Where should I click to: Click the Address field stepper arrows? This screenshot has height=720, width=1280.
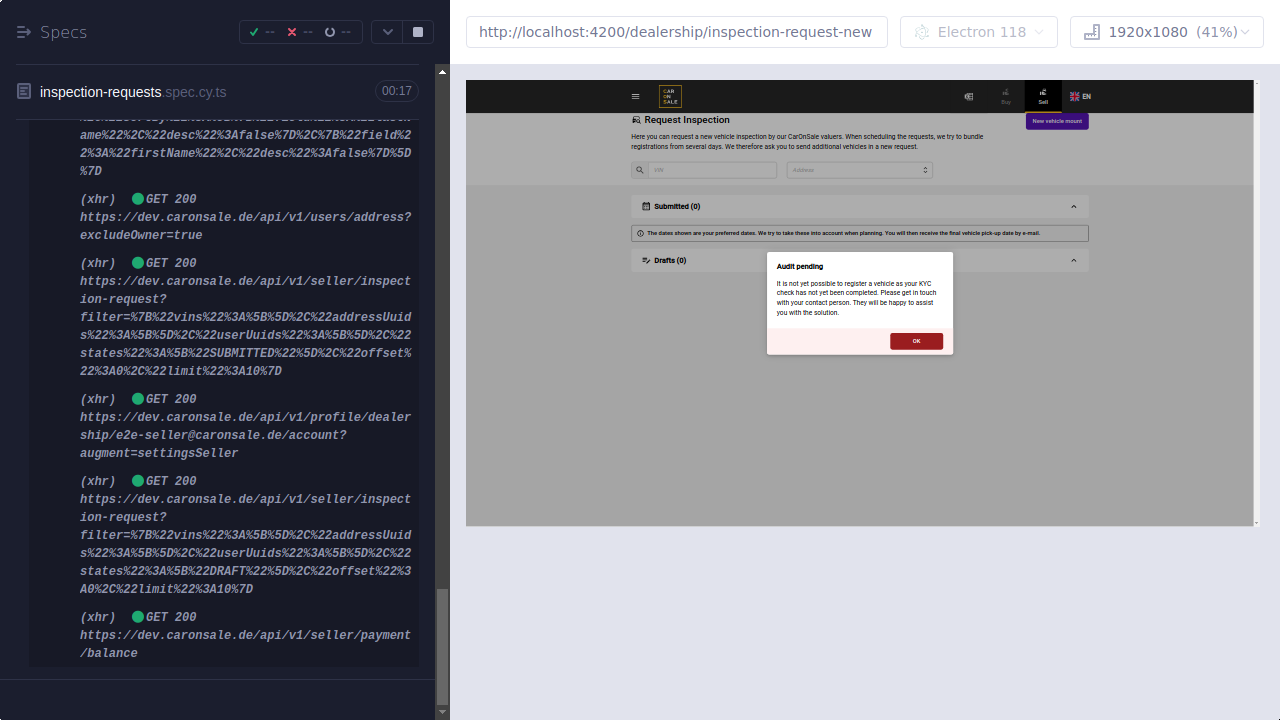tap(925, 170)
